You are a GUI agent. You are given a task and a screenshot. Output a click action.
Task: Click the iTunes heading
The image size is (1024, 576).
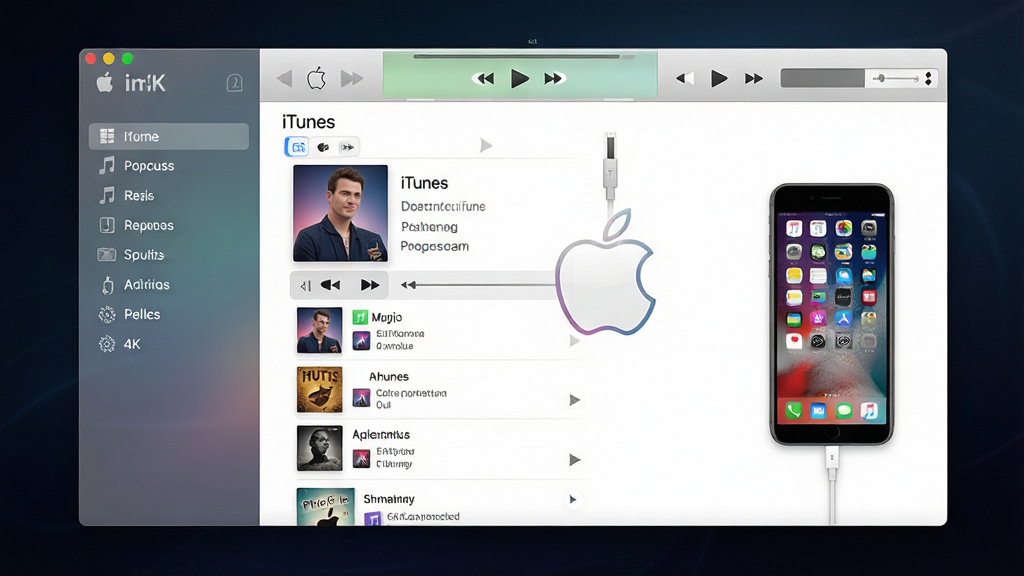tap(308, 122)
